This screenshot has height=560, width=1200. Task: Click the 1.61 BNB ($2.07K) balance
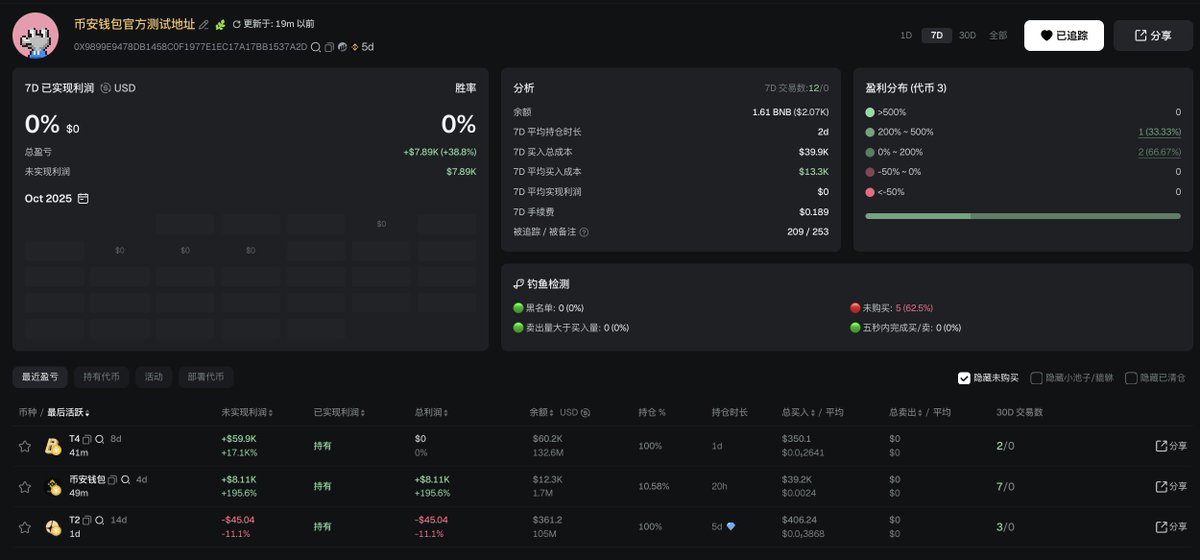click(790, 112)
